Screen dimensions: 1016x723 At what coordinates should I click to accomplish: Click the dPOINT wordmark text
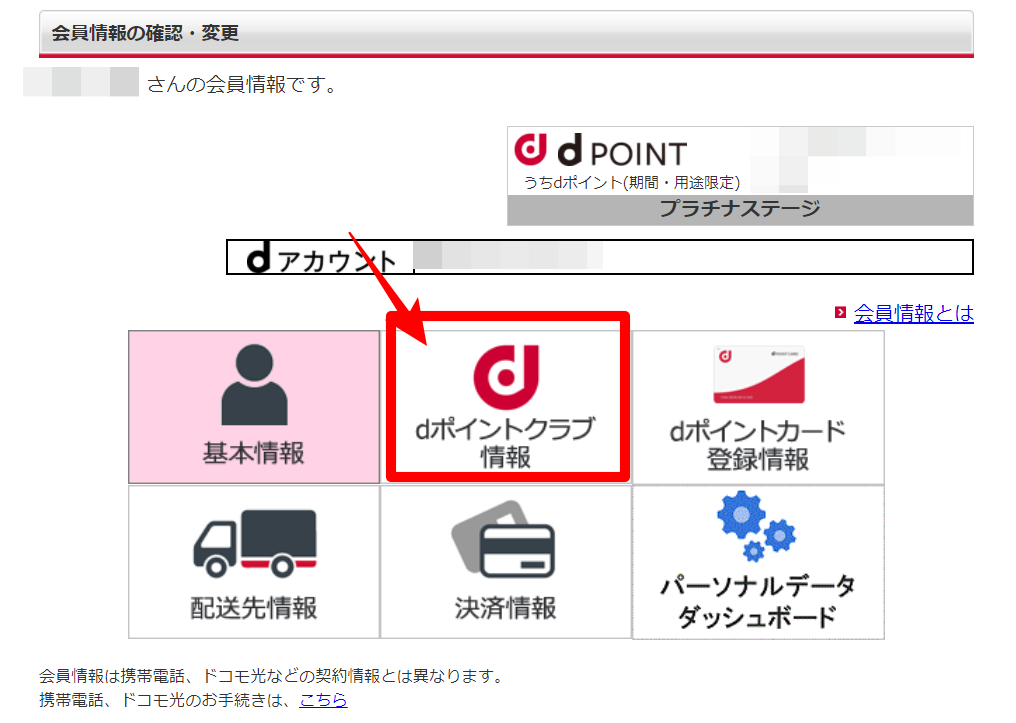622,151
